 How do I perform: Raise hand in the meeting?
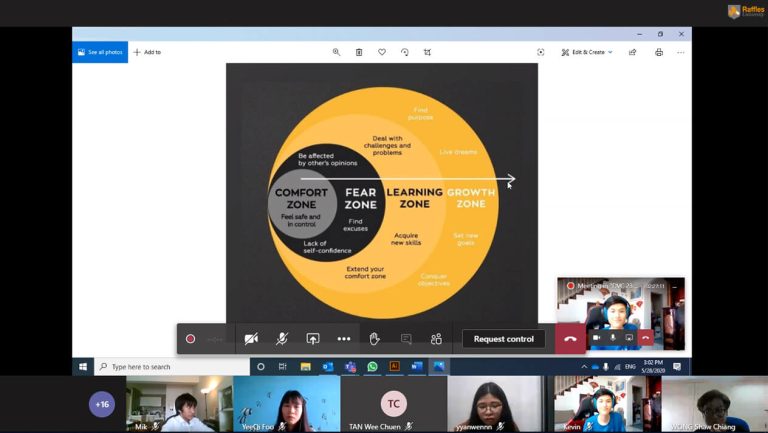(374, 339)
